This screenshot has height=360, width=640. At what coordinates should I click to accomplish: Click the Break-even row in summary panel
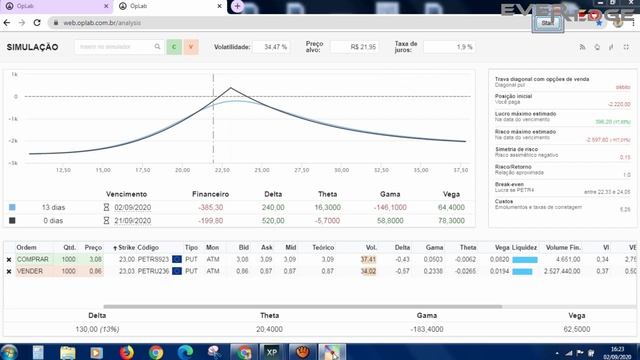[x=562, y=188]
